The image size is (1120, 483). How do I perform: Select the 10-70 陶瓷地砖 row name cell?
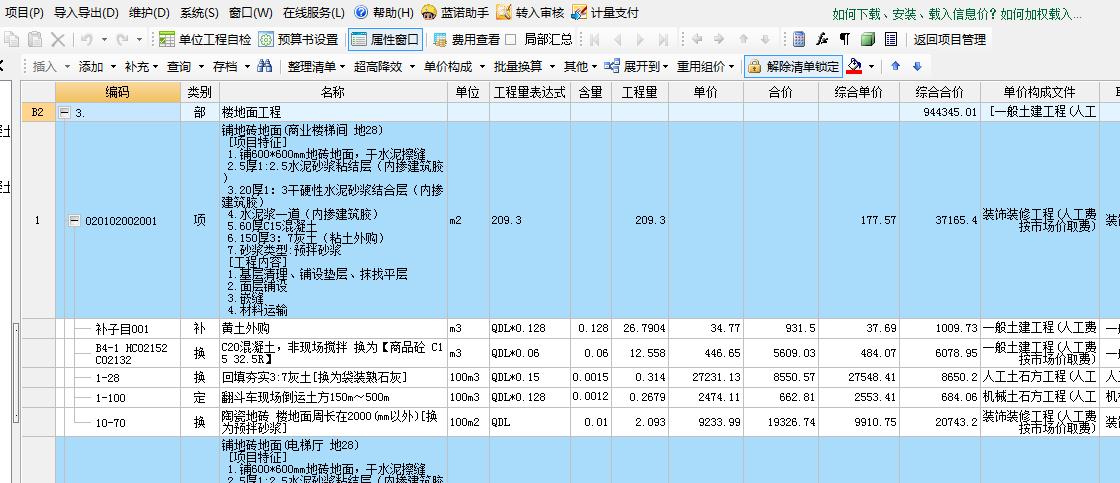334,423
